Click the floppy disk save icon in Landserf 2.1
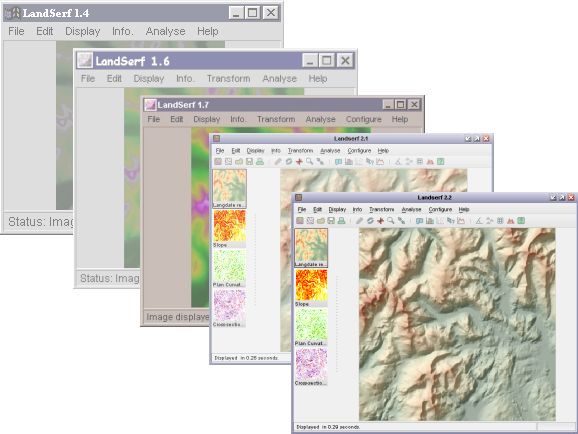This screenshot has height=434, width=578. 250,162
